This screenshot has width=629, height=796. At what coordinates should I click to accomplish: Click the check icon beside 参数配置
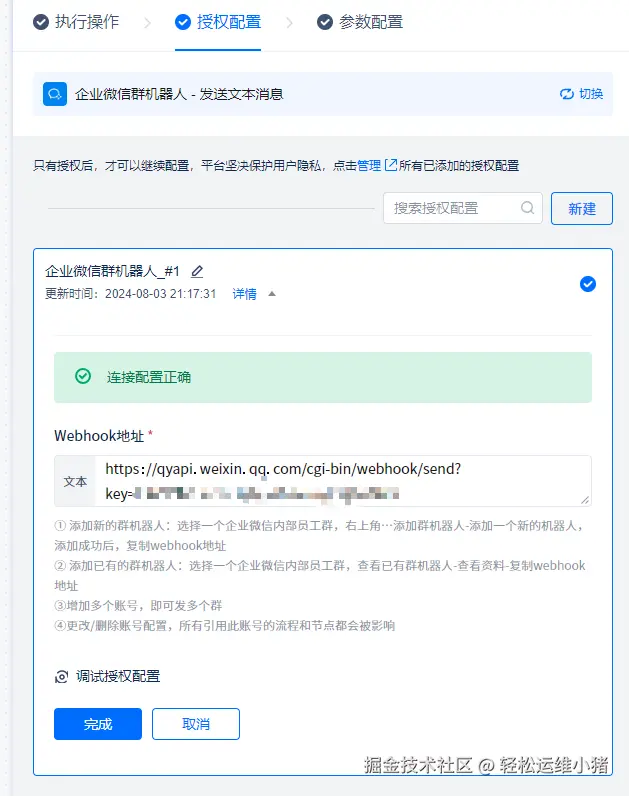325,22
